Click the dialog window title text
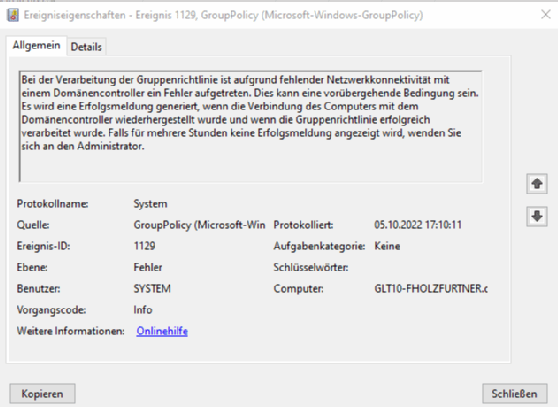 coord(223,15)
